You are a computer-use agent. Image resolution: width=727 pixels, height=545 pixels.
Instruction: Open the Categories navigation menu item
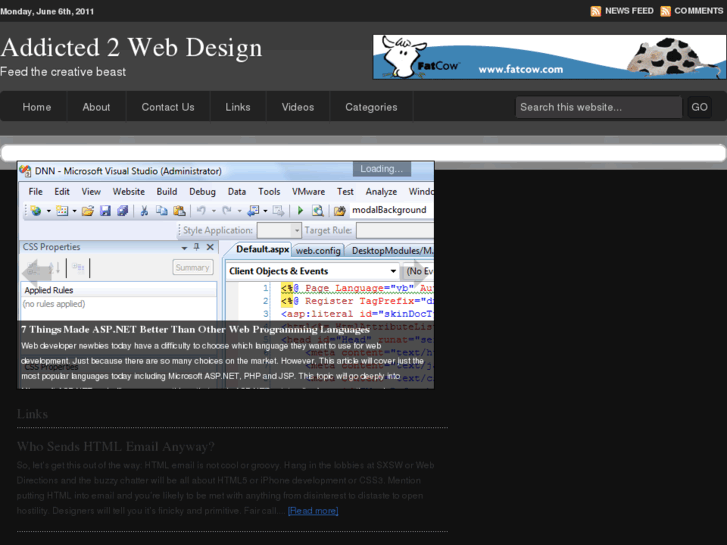[x=371, y=107]
